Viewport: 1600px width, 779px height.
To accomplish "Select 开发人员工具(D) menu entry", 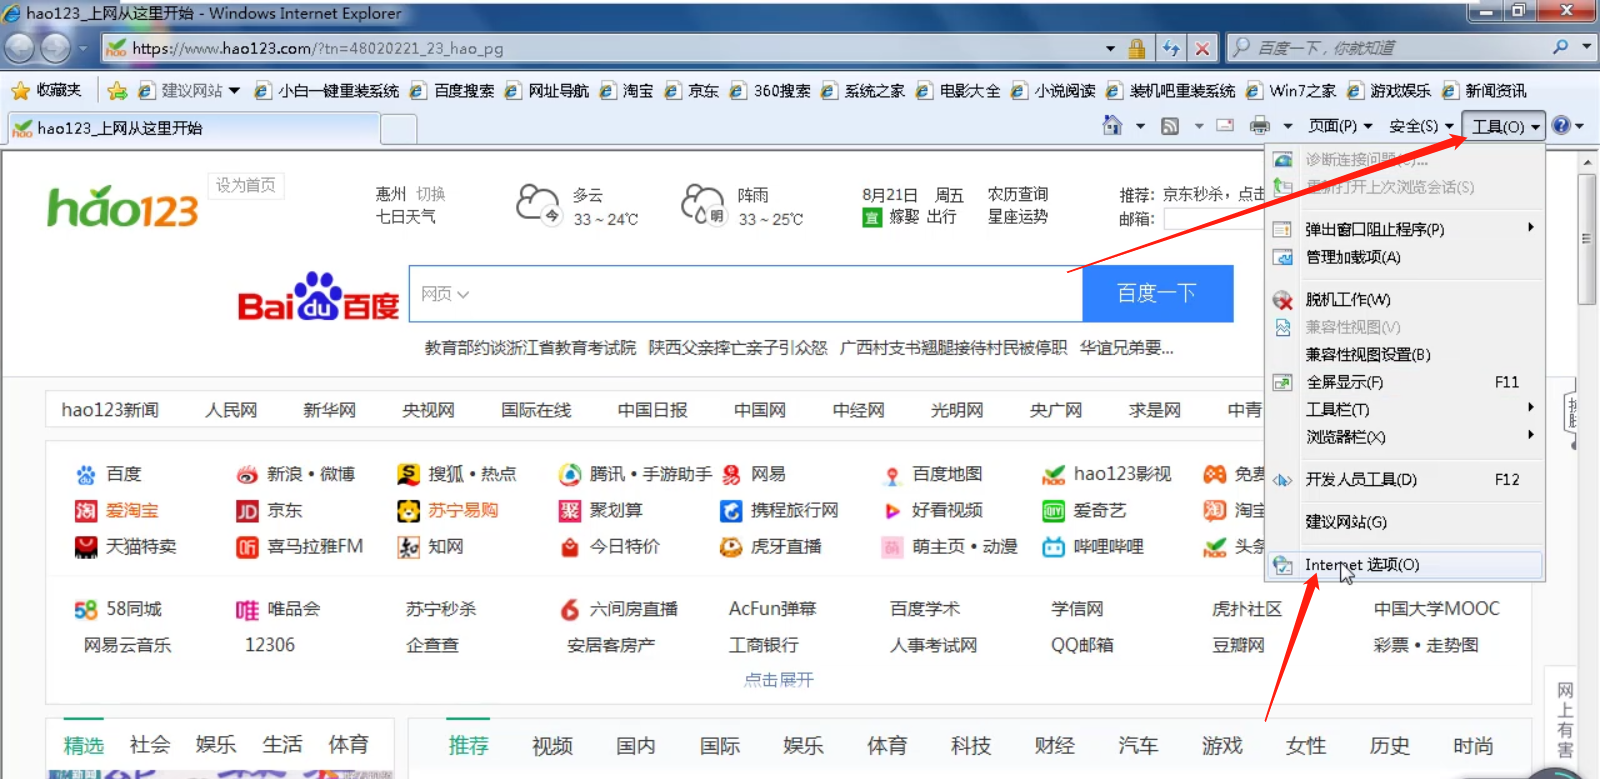I will [1361, 480].
